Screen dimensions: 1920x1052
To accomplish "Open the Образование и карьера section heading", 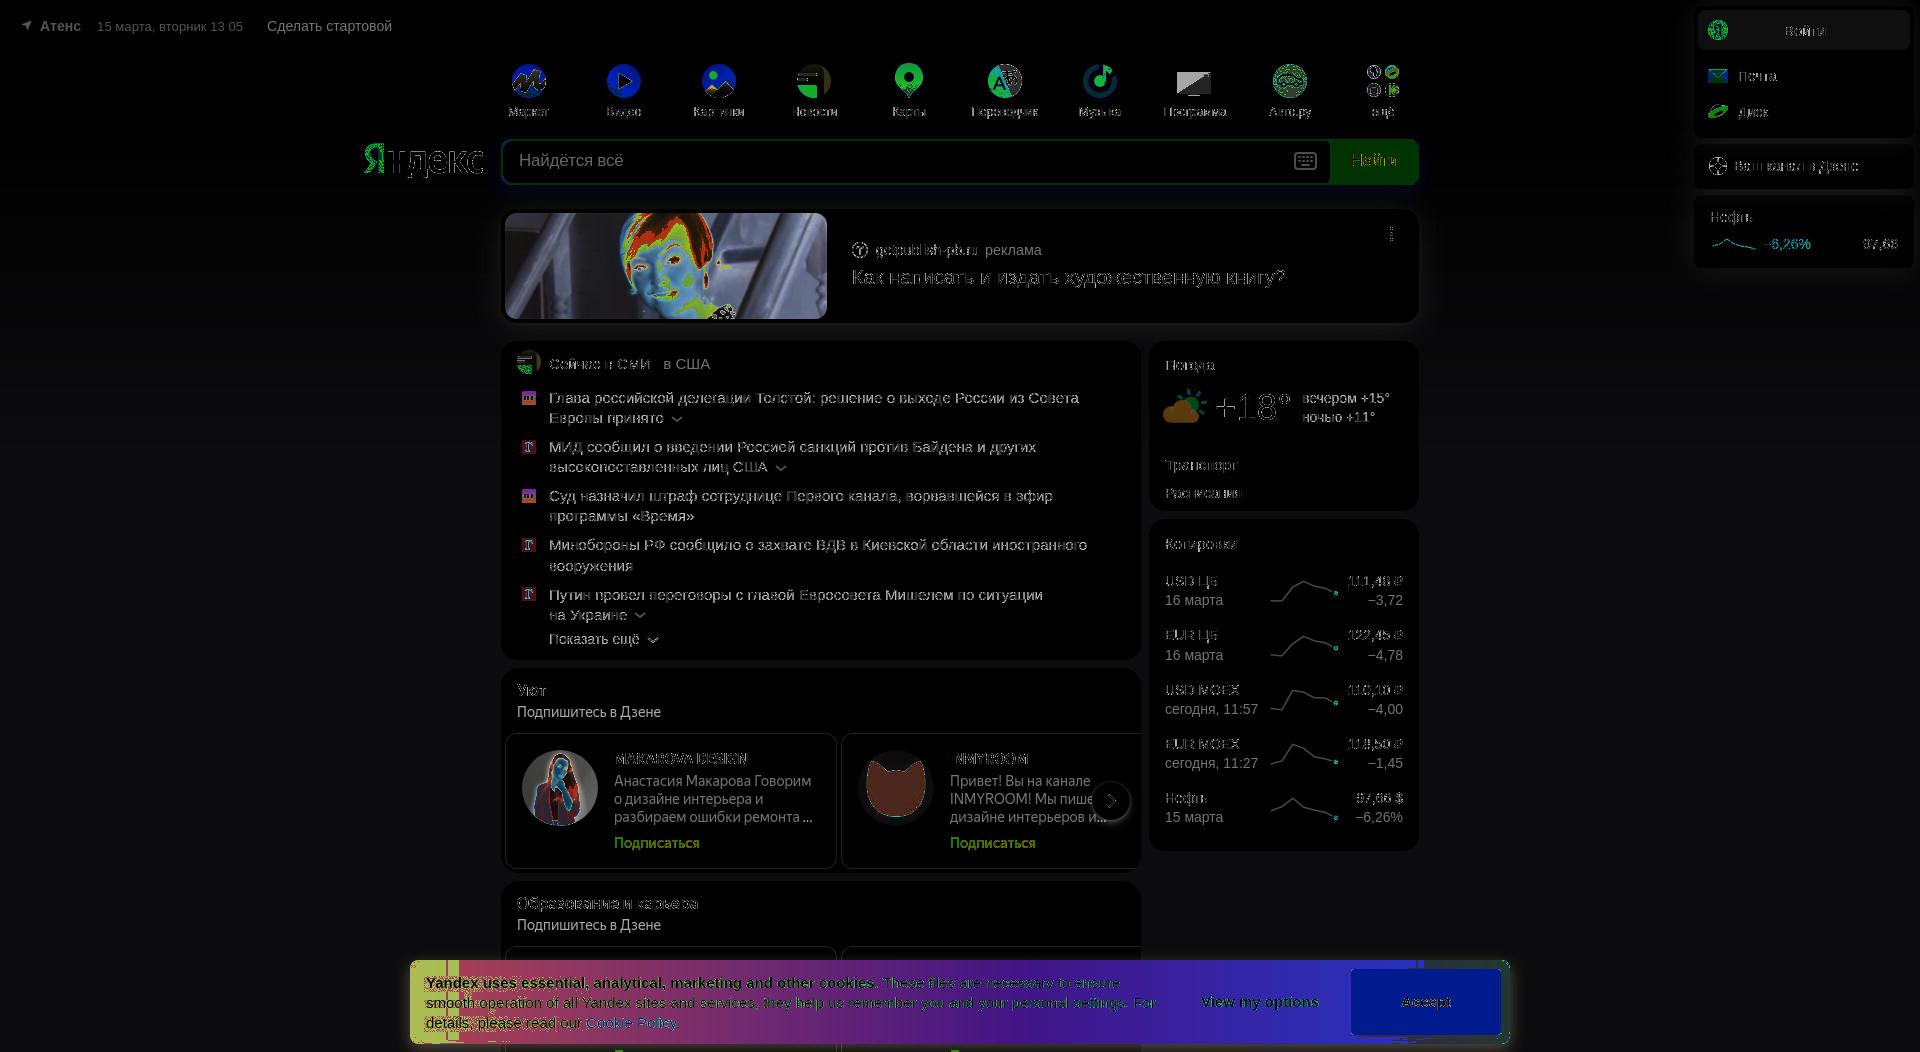I will coord(607,903).
